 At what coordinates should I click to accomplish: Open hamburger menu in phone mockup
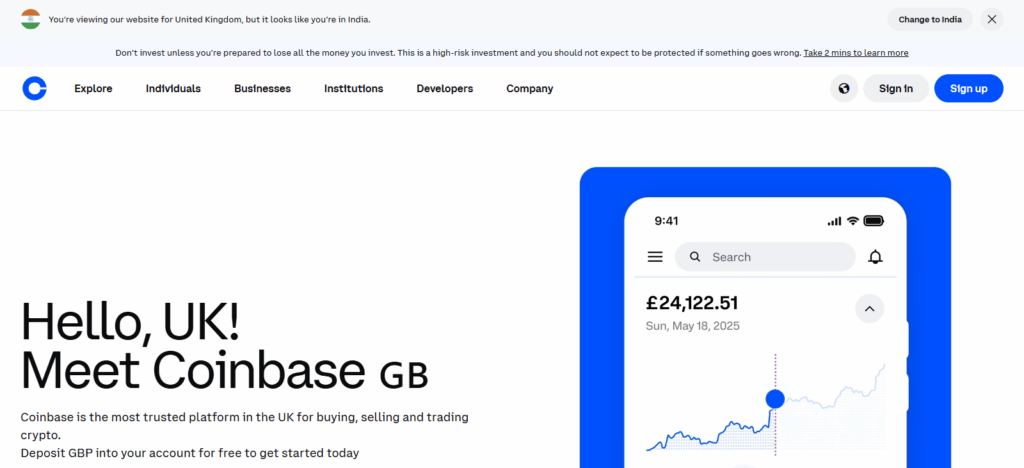tap(655, 257)
